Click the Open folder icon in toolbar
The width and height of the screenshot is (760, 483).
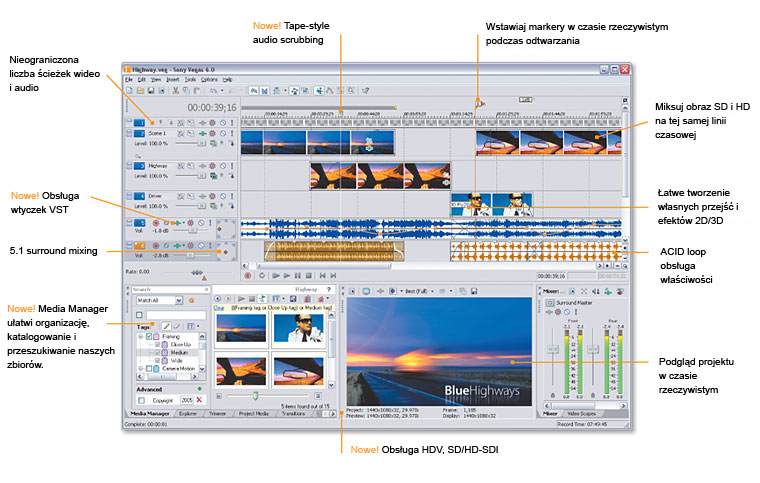tap(140, 91)
